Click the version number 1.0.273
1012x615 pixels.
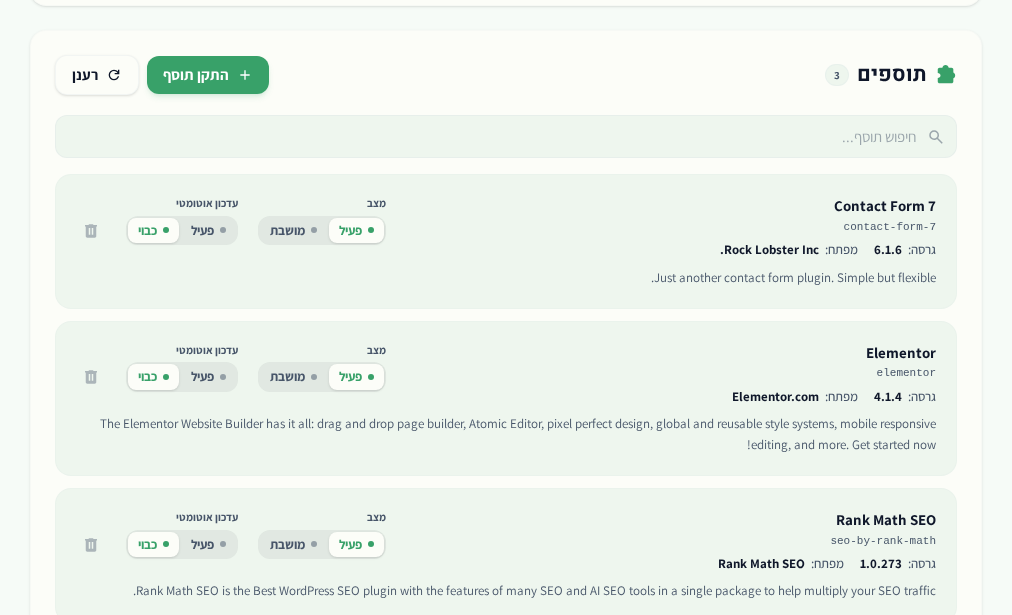pos(880,564)
